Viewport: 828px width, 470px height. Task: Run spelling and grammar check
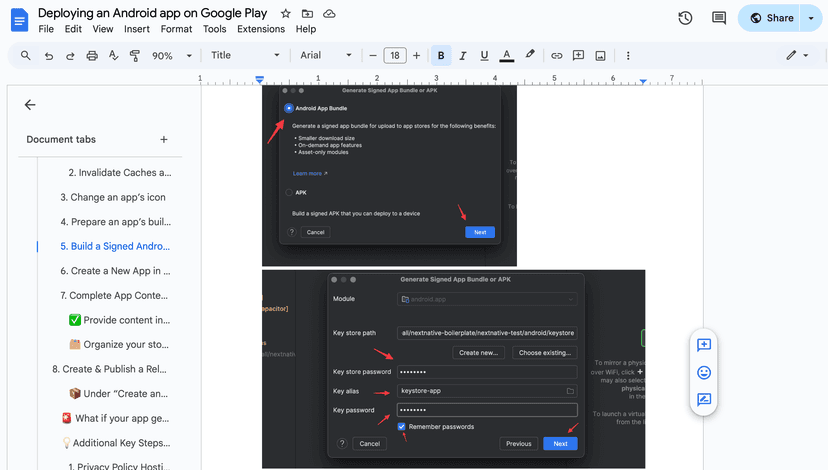pos(114,55)
